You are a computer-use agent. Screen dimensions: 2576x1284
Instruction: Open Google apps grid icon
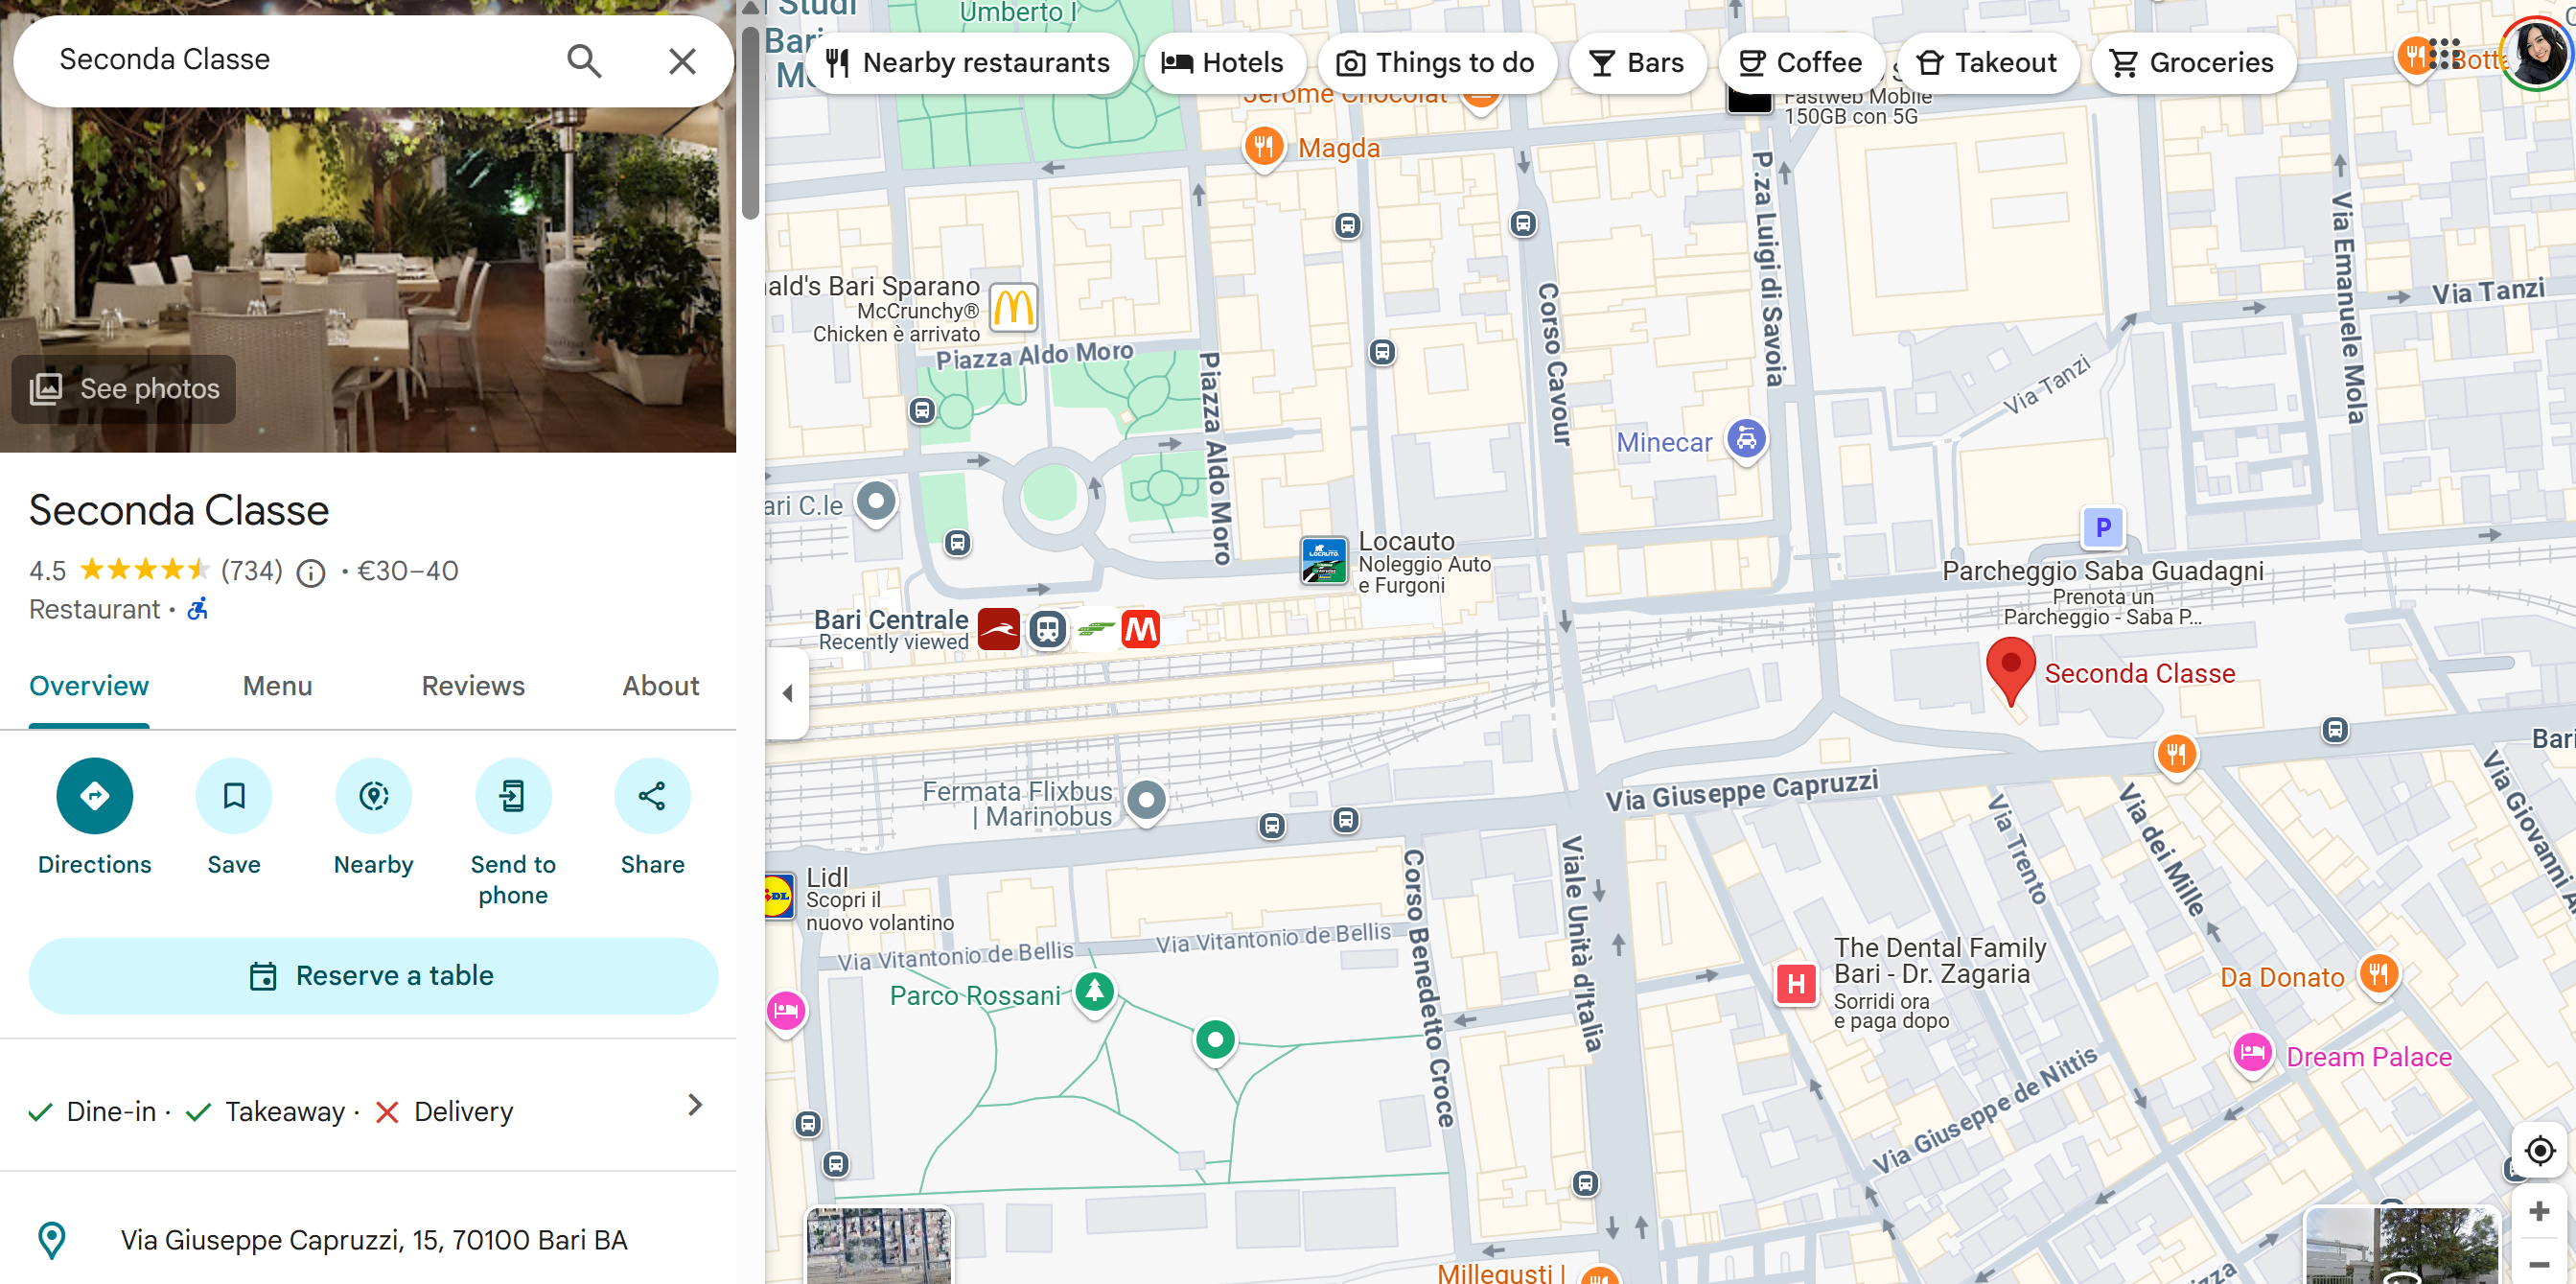coord(2445,54)
